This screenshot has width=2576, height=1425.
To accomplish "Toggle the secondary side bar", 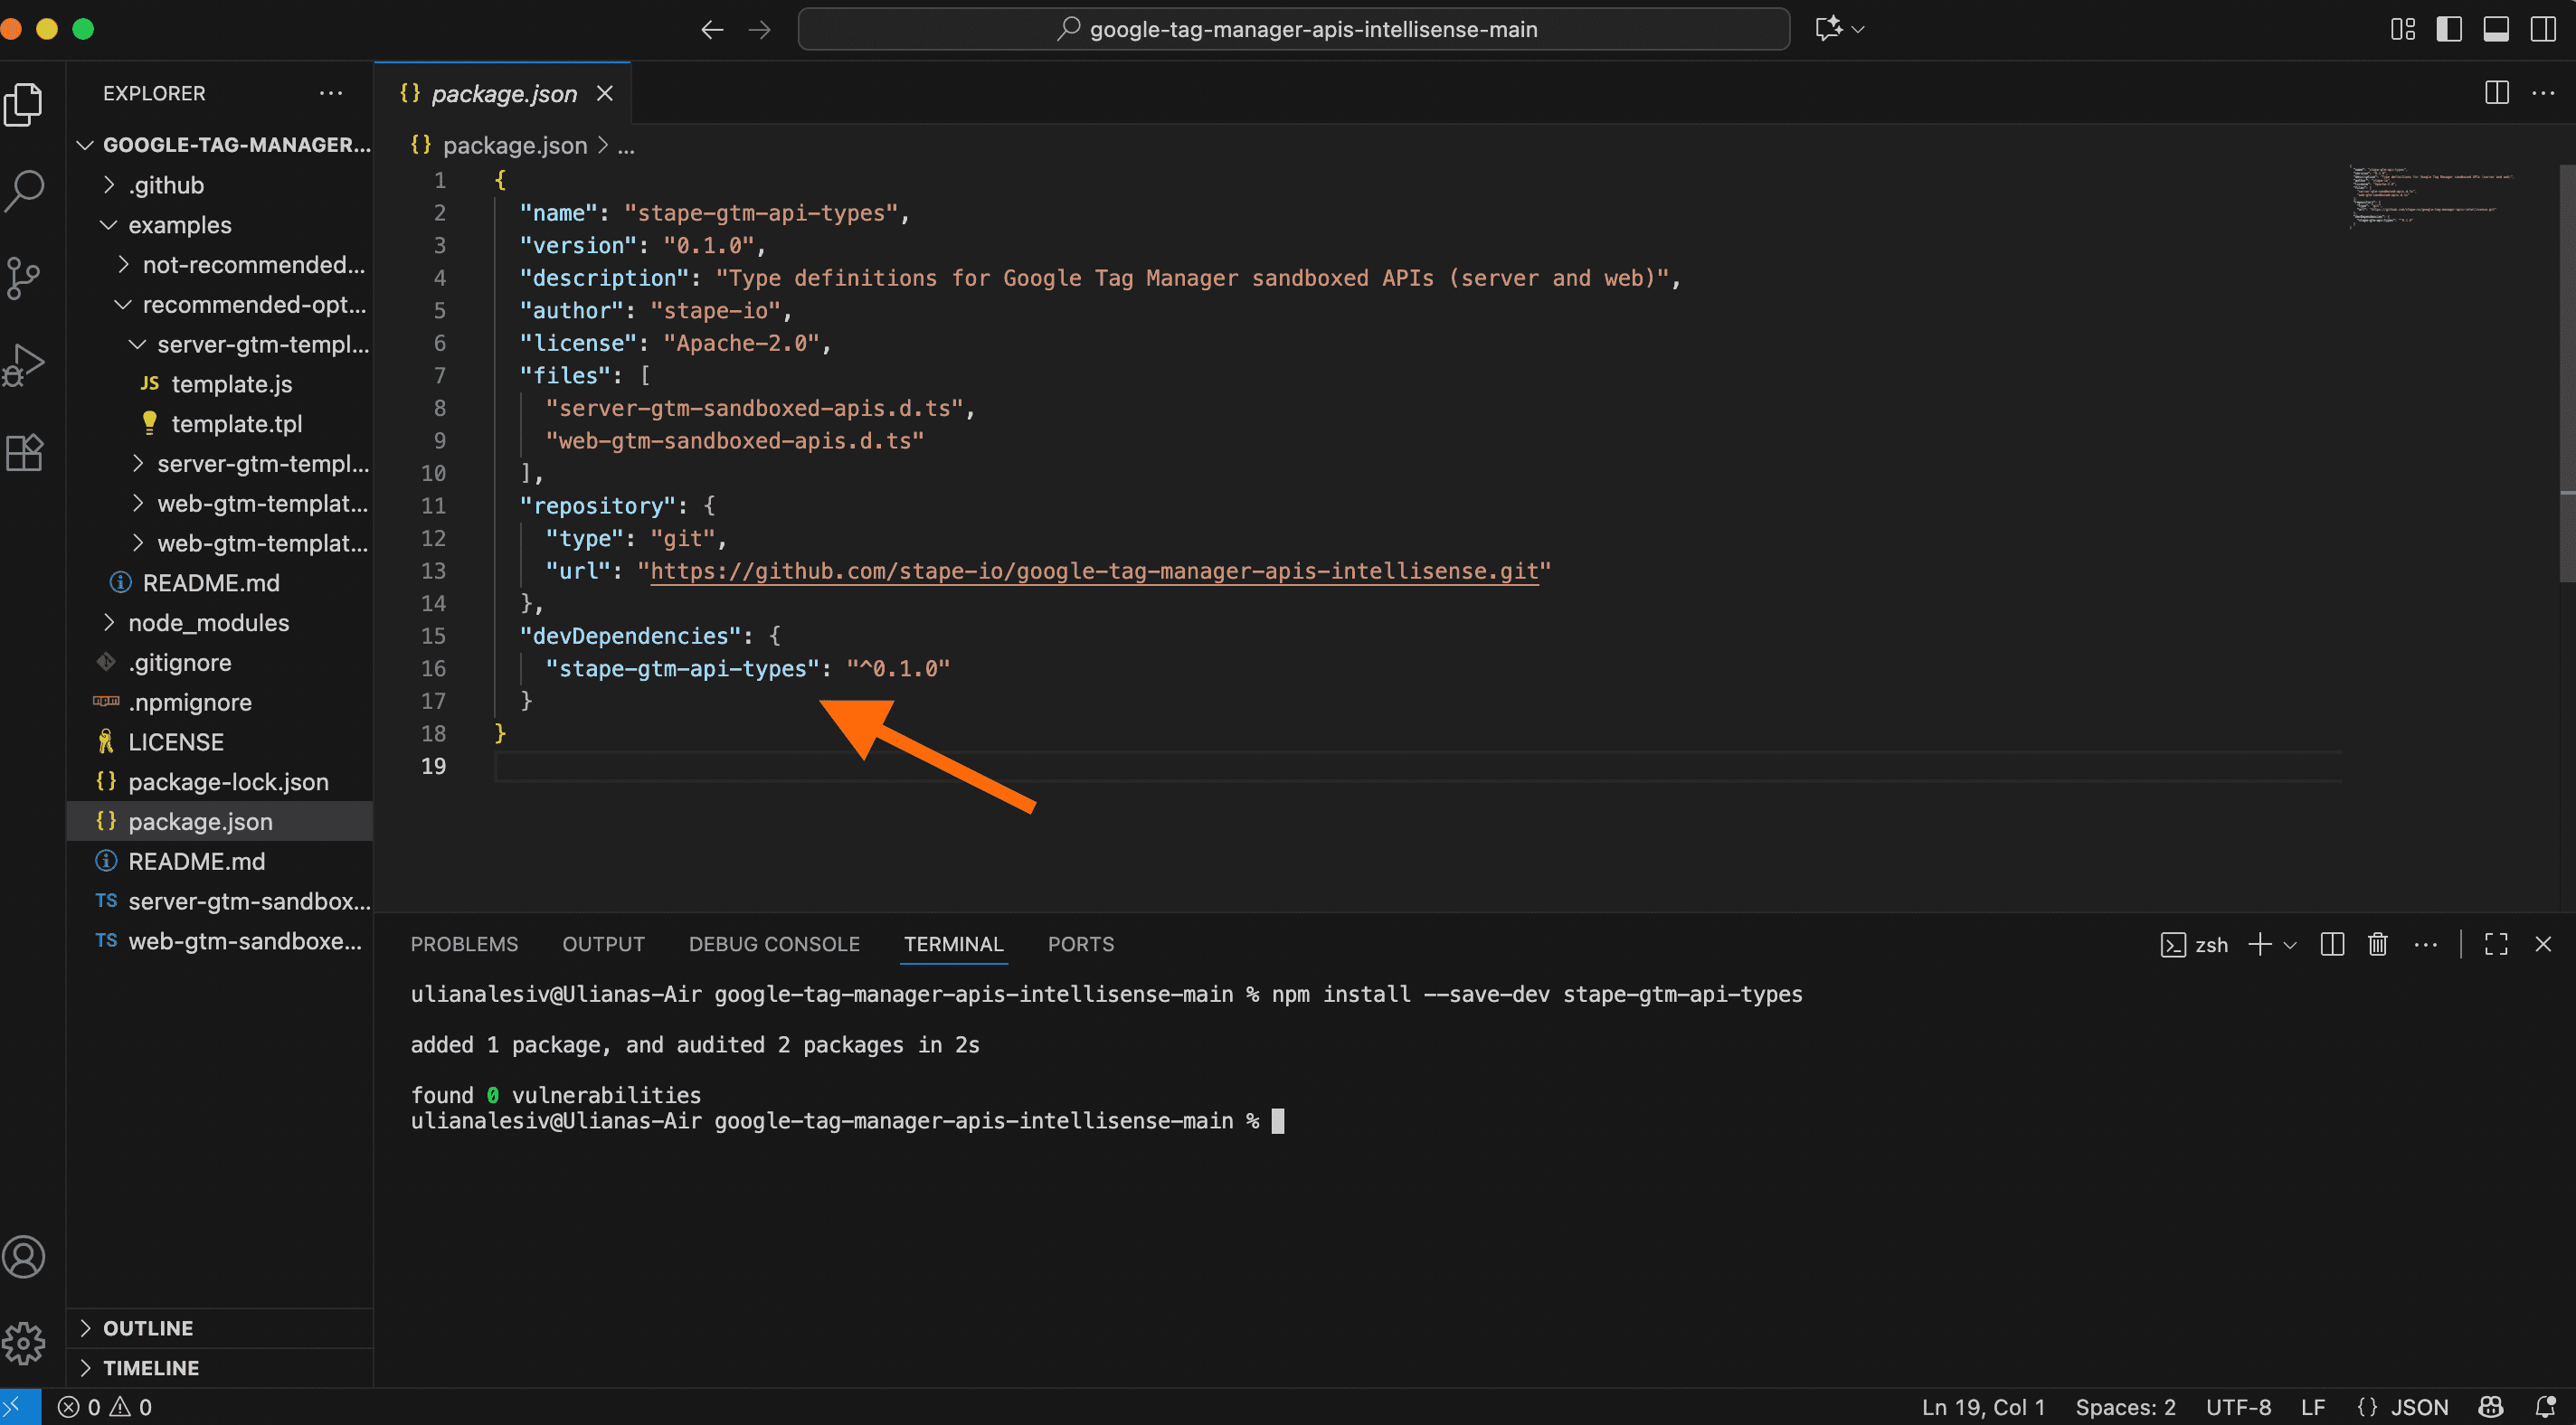I will pos(2542,29).
